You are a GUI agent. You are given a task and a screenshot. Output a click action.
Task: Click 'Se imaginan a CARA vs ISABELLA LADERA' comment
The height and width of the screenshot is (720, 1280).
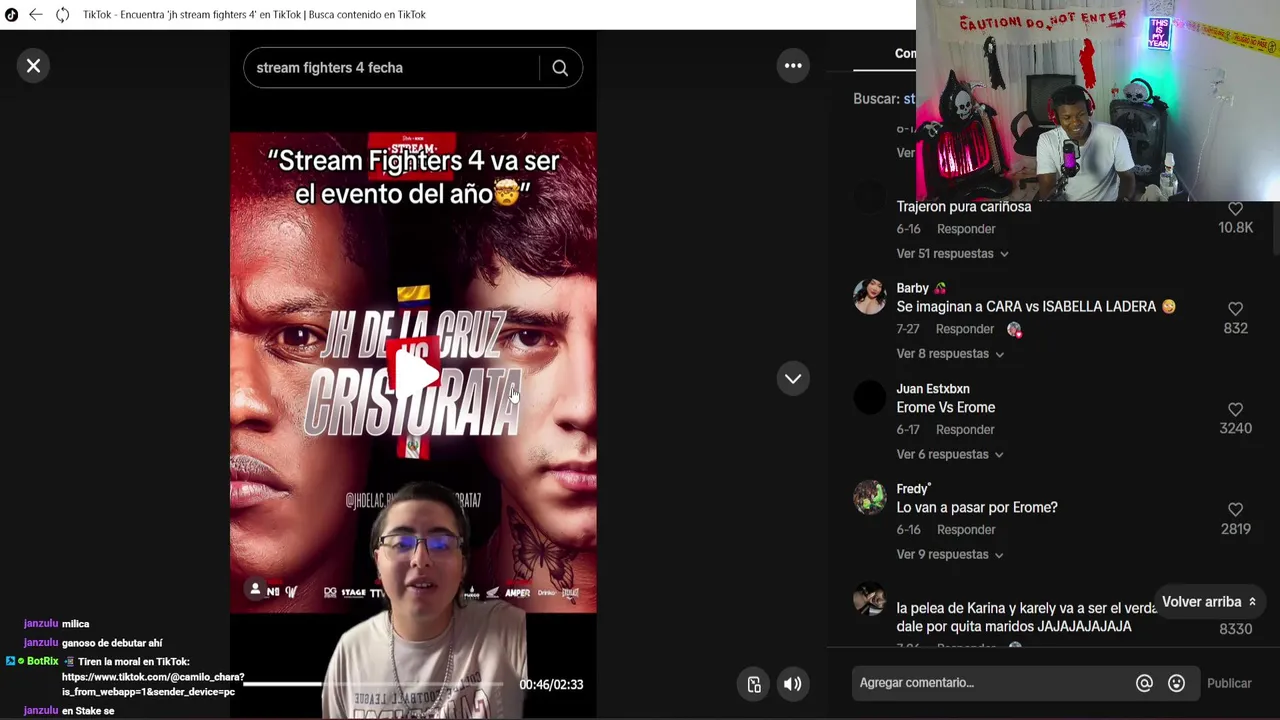[1036, 307]
